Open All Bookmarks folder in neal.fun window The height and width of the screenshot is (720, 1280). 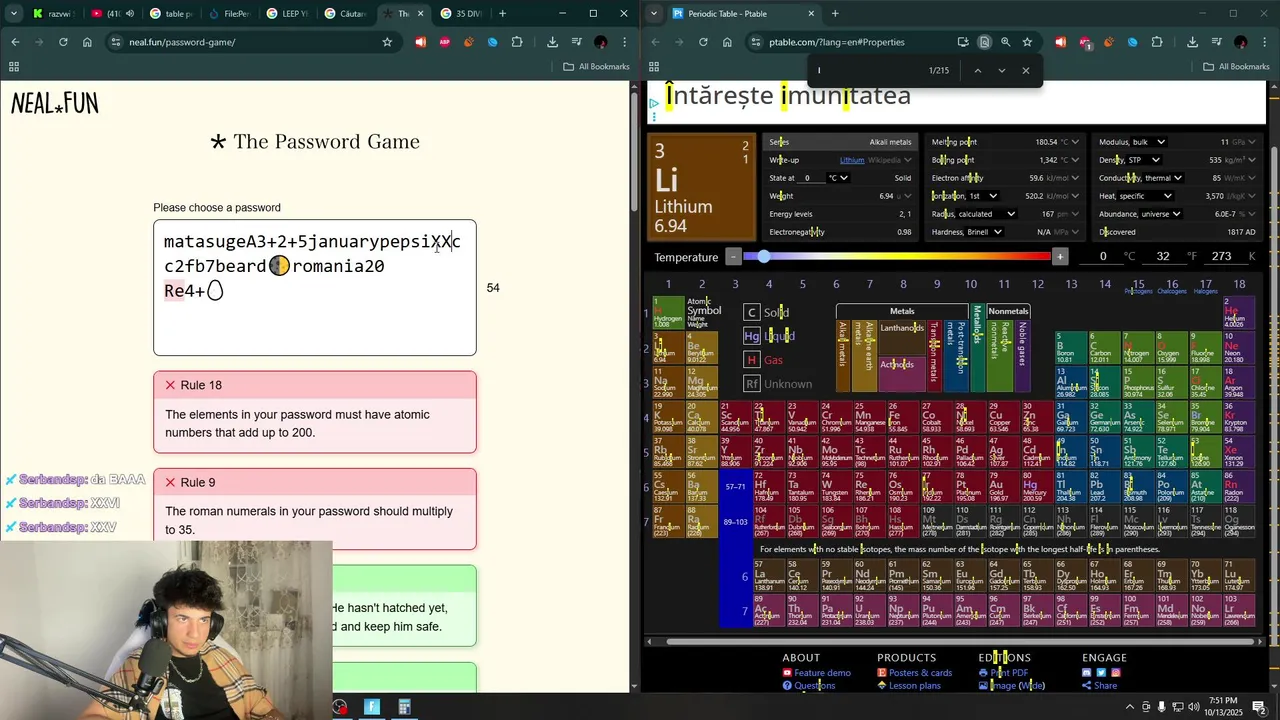(597, 67)
